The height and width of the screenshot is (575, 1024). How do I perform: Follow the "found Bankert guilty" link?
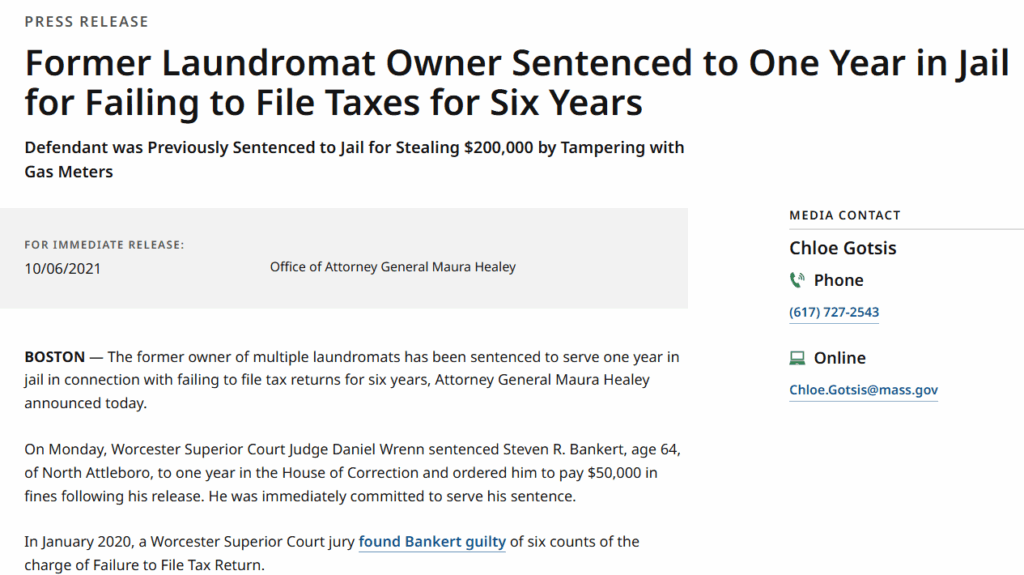click(432, 542)
